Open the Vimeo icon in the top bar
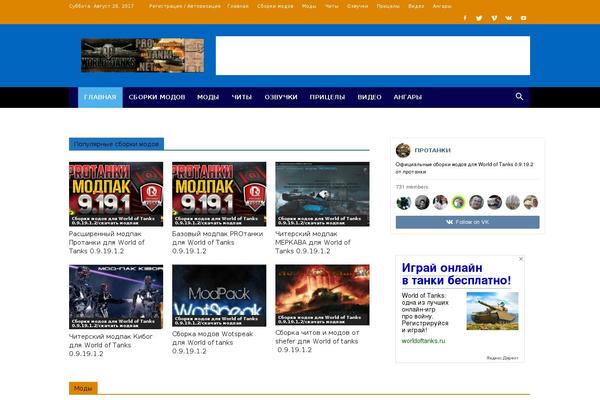600x400 pixels. pos(494,18)
